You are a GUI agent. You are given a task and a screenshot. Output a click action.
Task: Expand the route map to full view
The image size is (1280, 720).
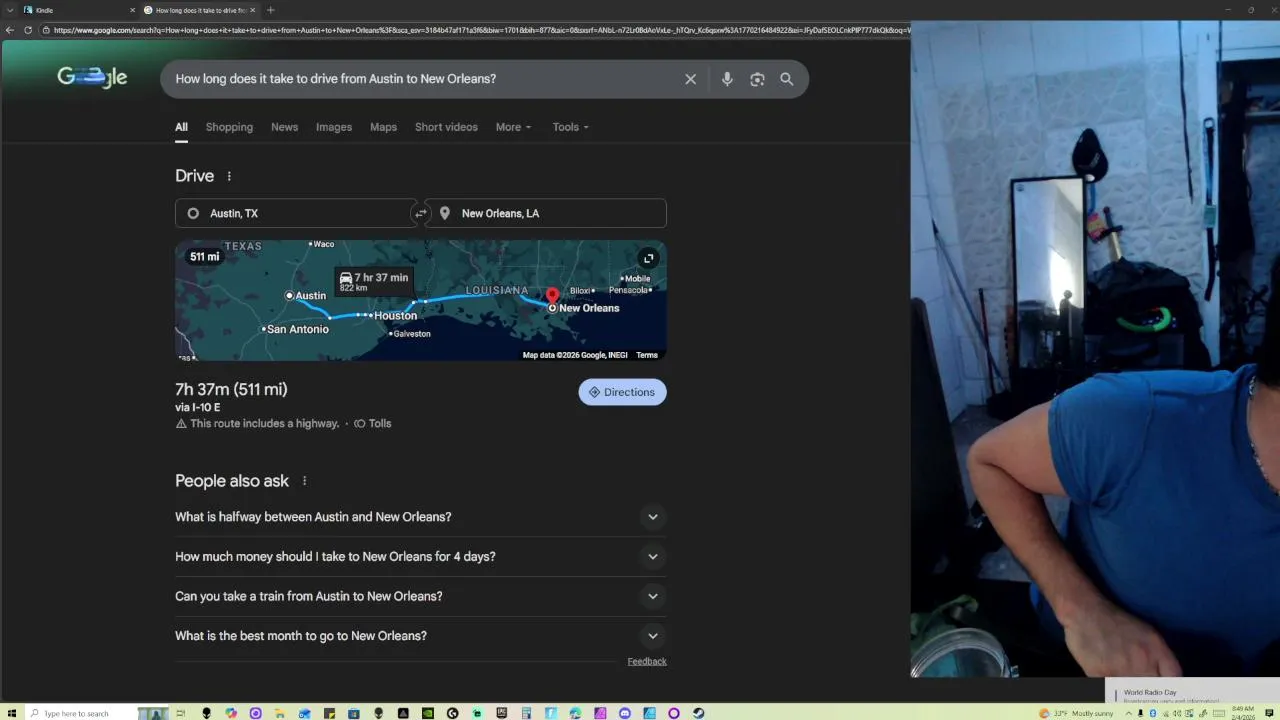point(648,258)
